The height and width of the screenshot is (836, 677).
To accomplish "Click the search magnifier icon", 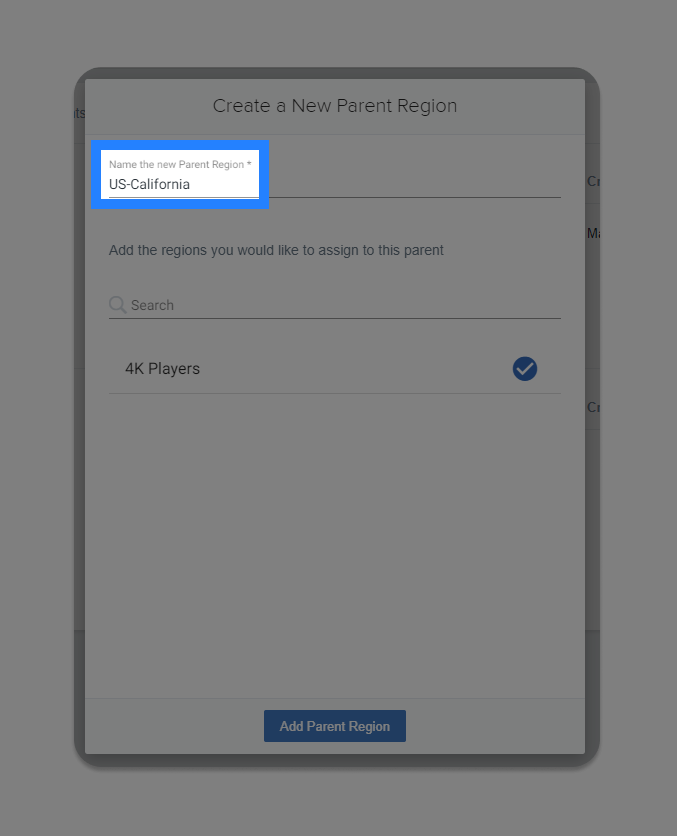I will 117,305.
